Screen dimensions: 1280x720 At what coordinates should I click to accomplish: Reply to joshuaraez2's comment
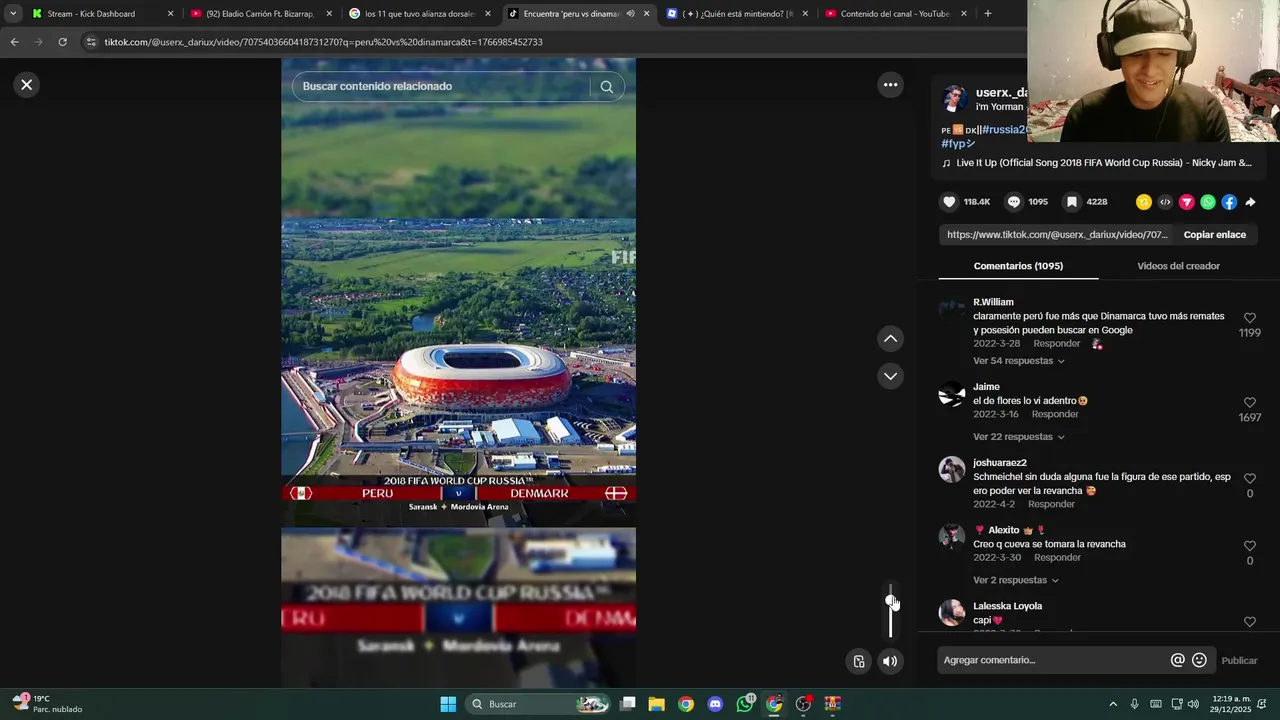1051,504
